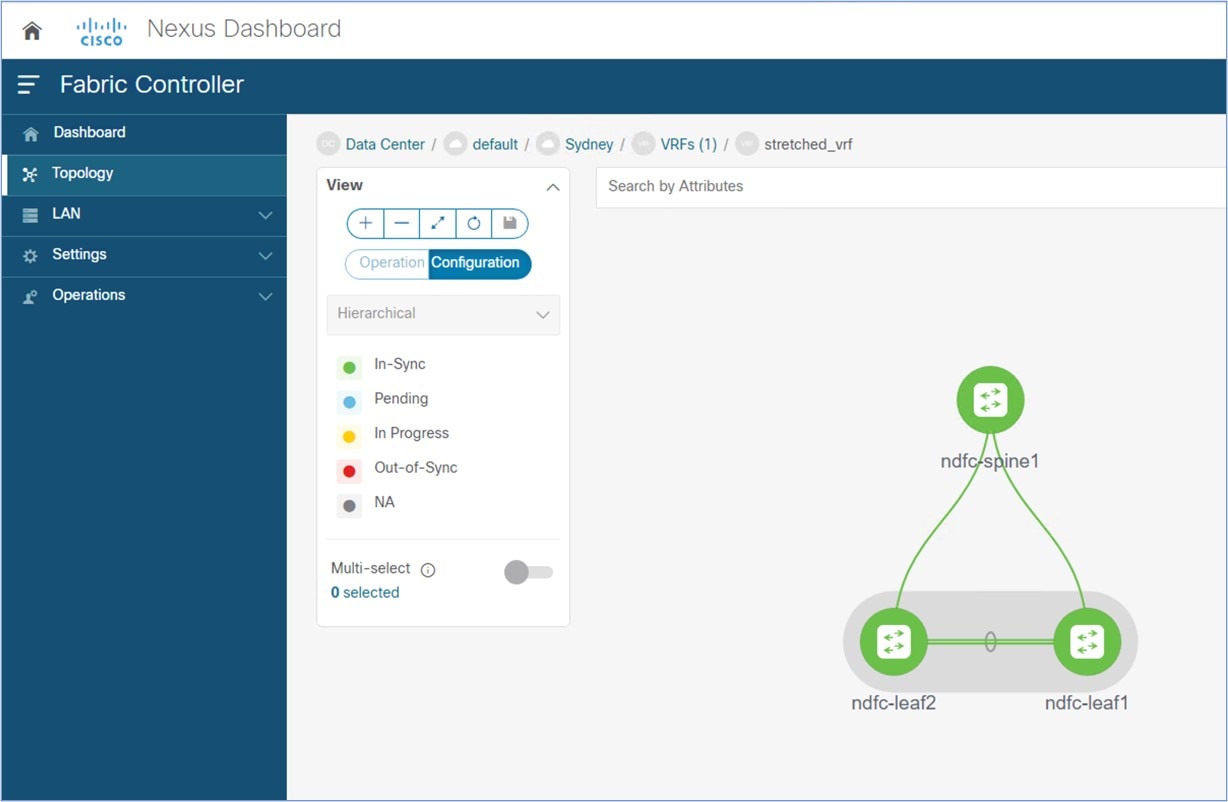
Task: Expand the LAN menu chevron
Action: tap(265, 215)
